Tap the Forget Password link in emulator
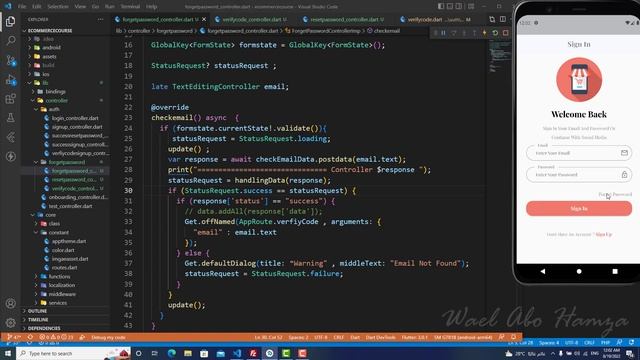 (615, 194)
